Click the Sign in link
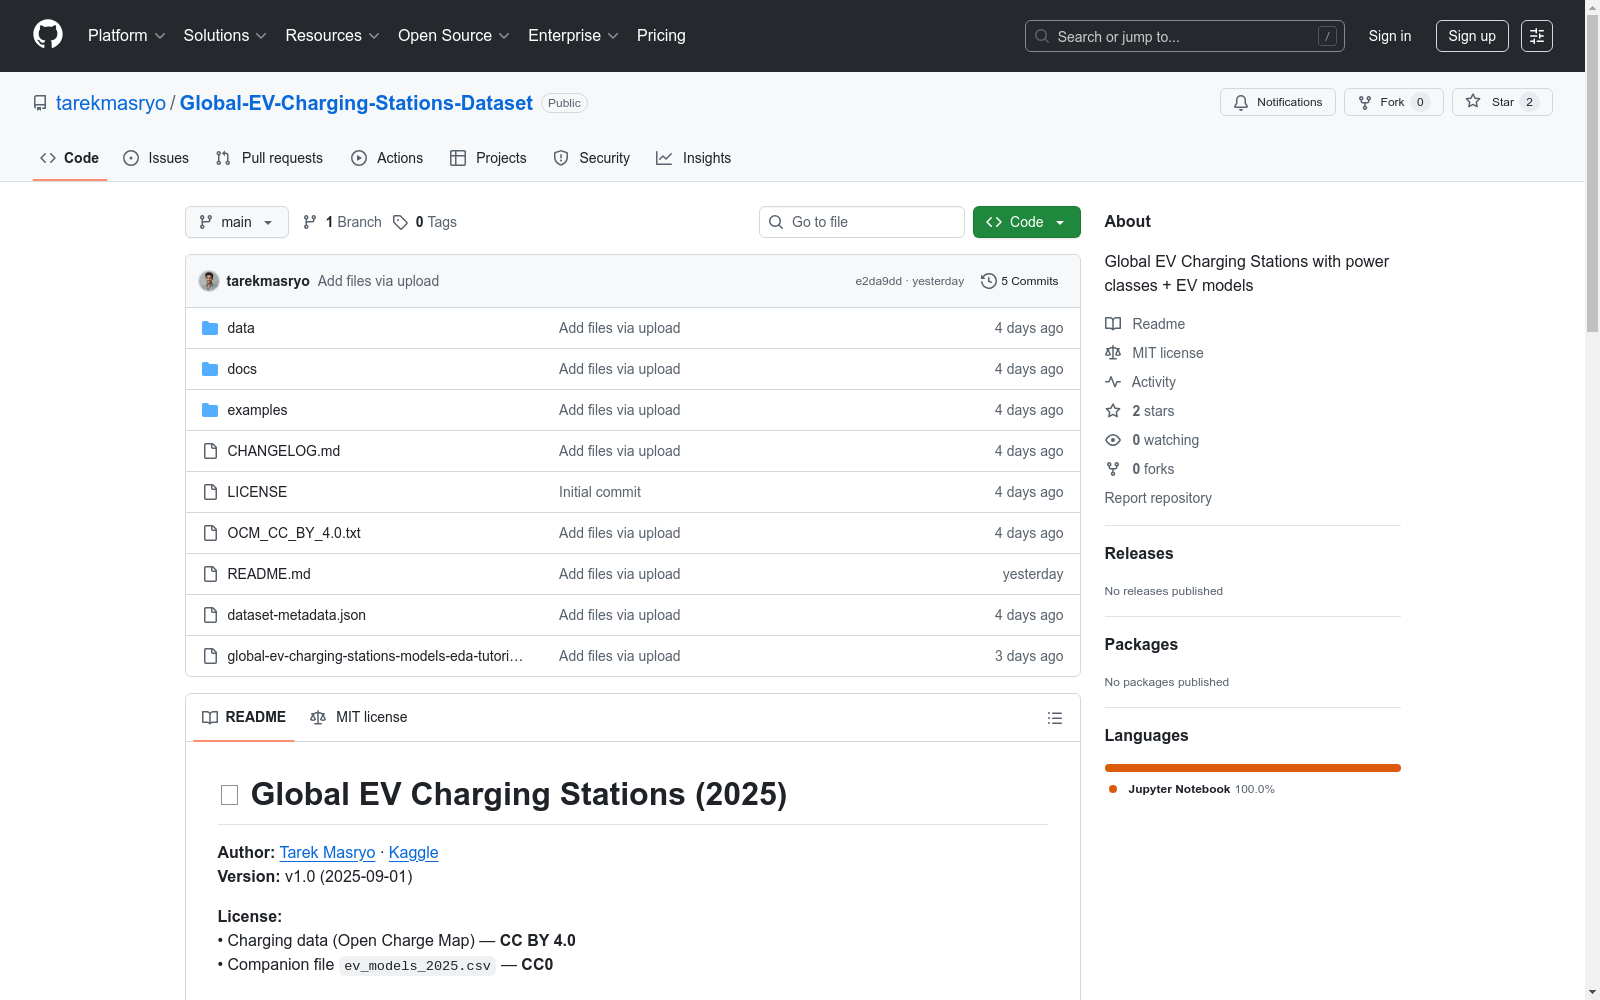1600x1000 pixels. 1390,36
